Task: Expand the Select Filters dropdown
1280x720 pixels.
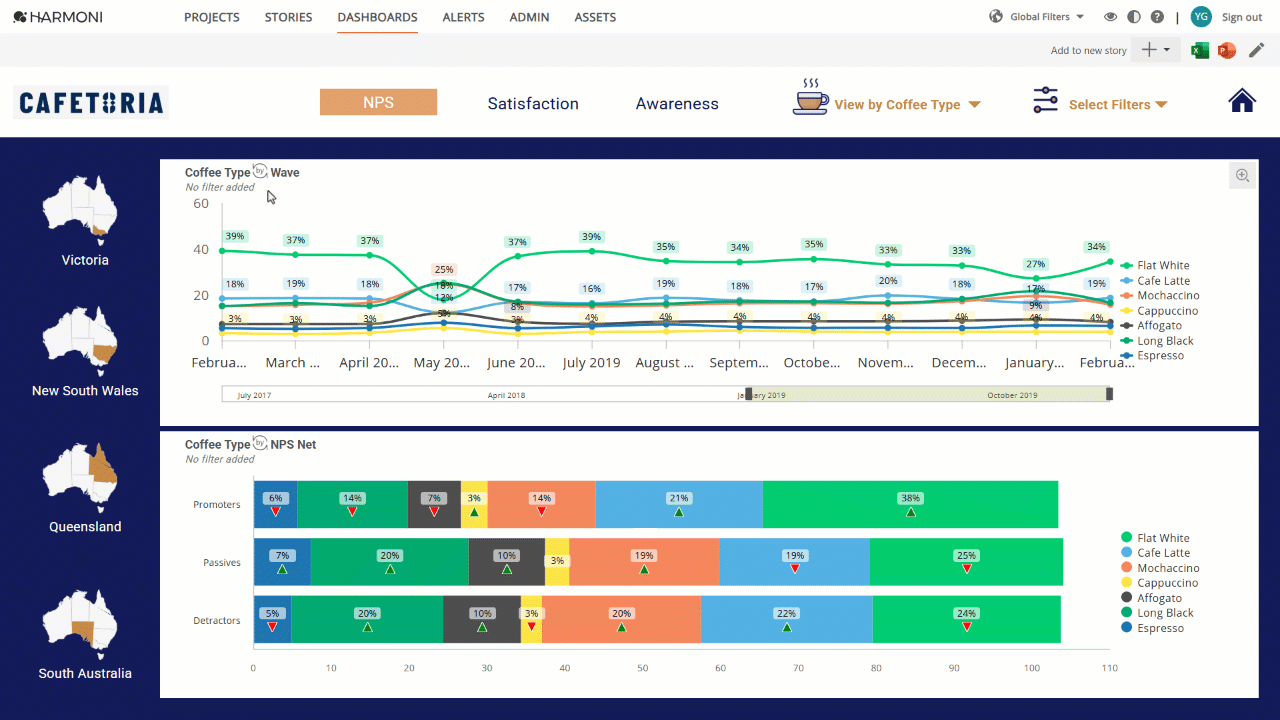Action: tap(1118, 104)
